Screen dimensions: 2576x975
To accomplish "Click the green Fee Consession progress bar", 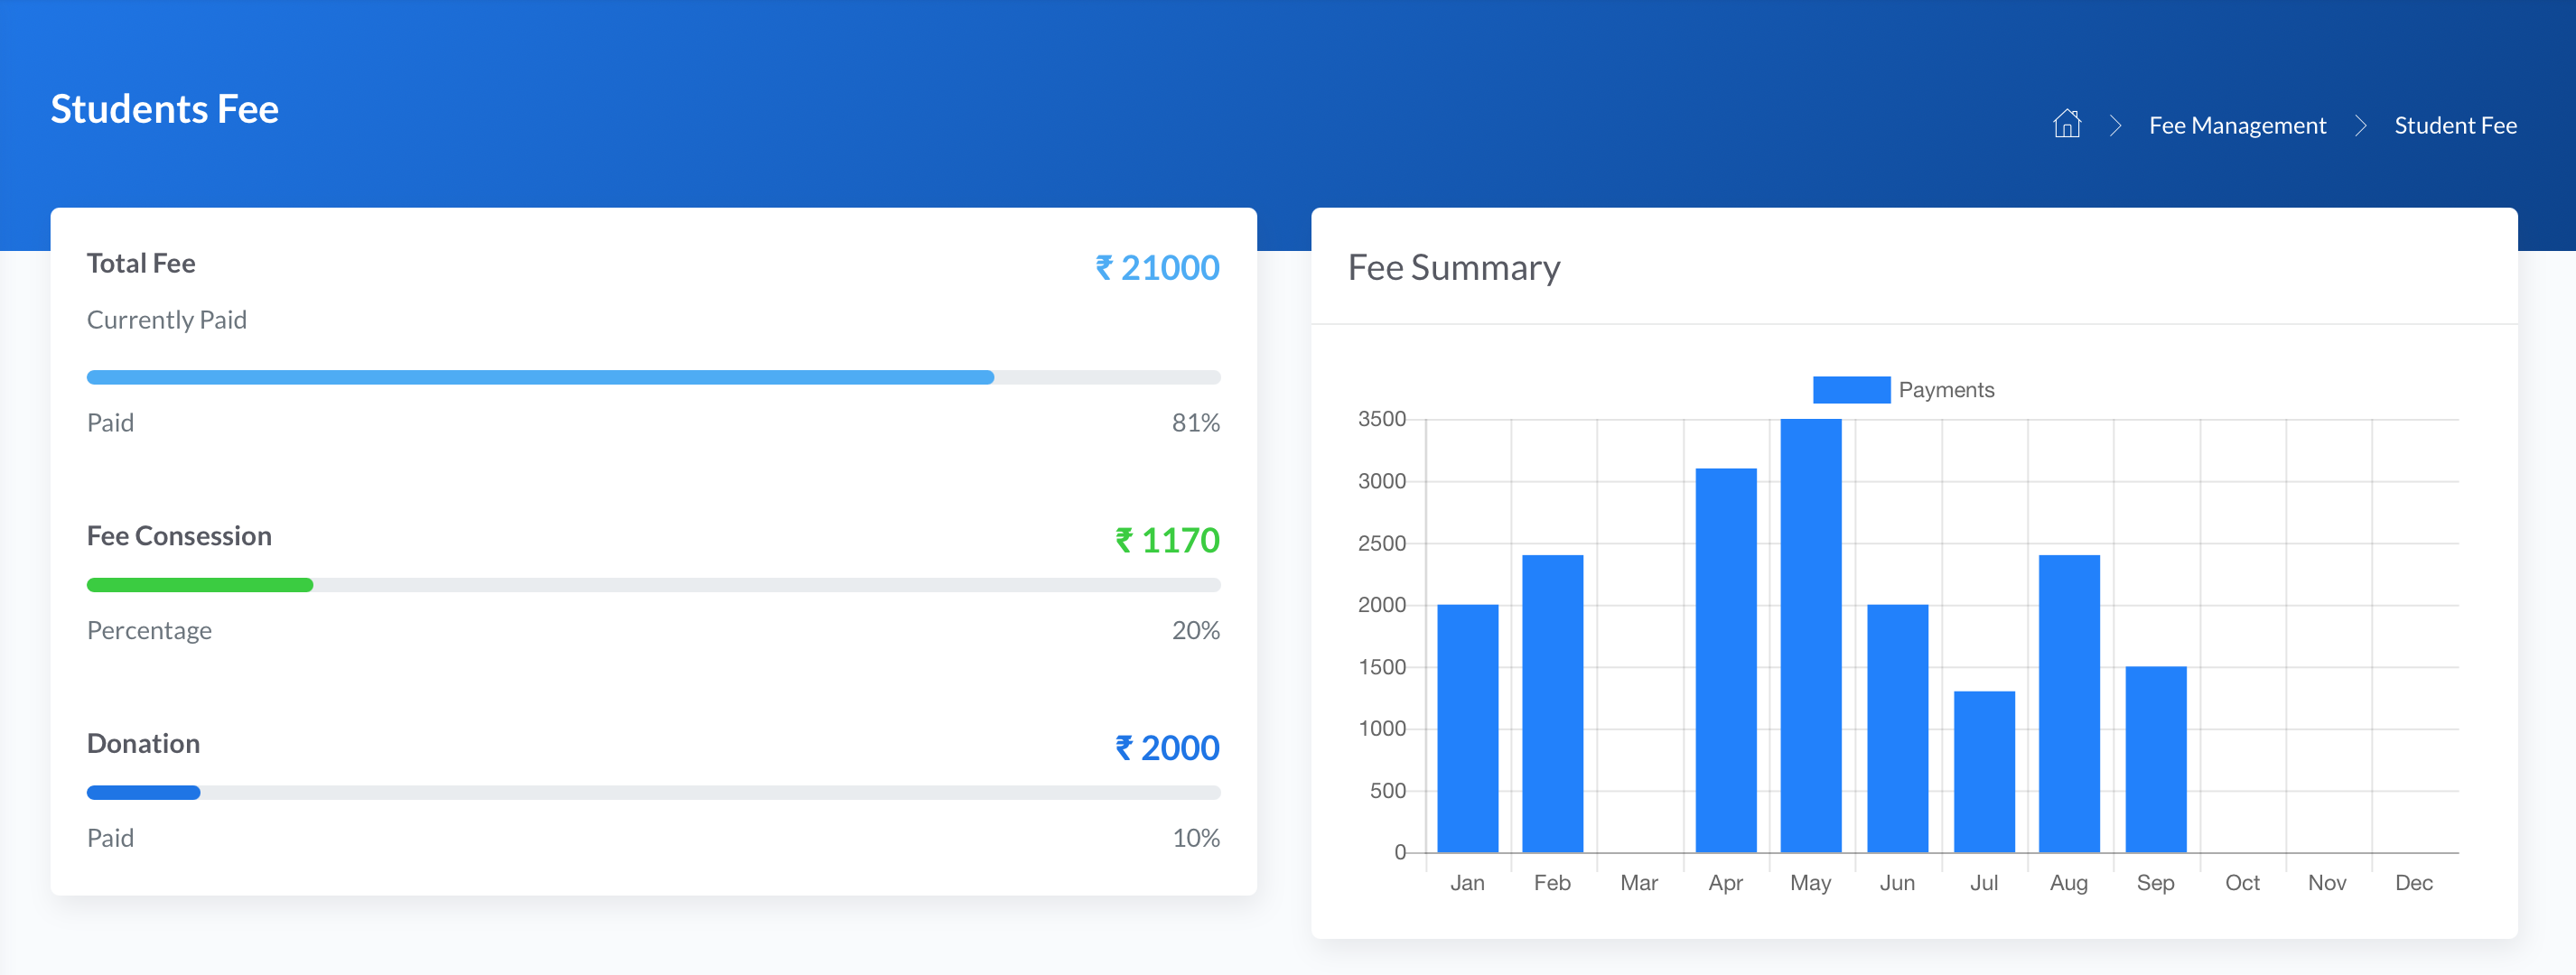I will point(200,585).
